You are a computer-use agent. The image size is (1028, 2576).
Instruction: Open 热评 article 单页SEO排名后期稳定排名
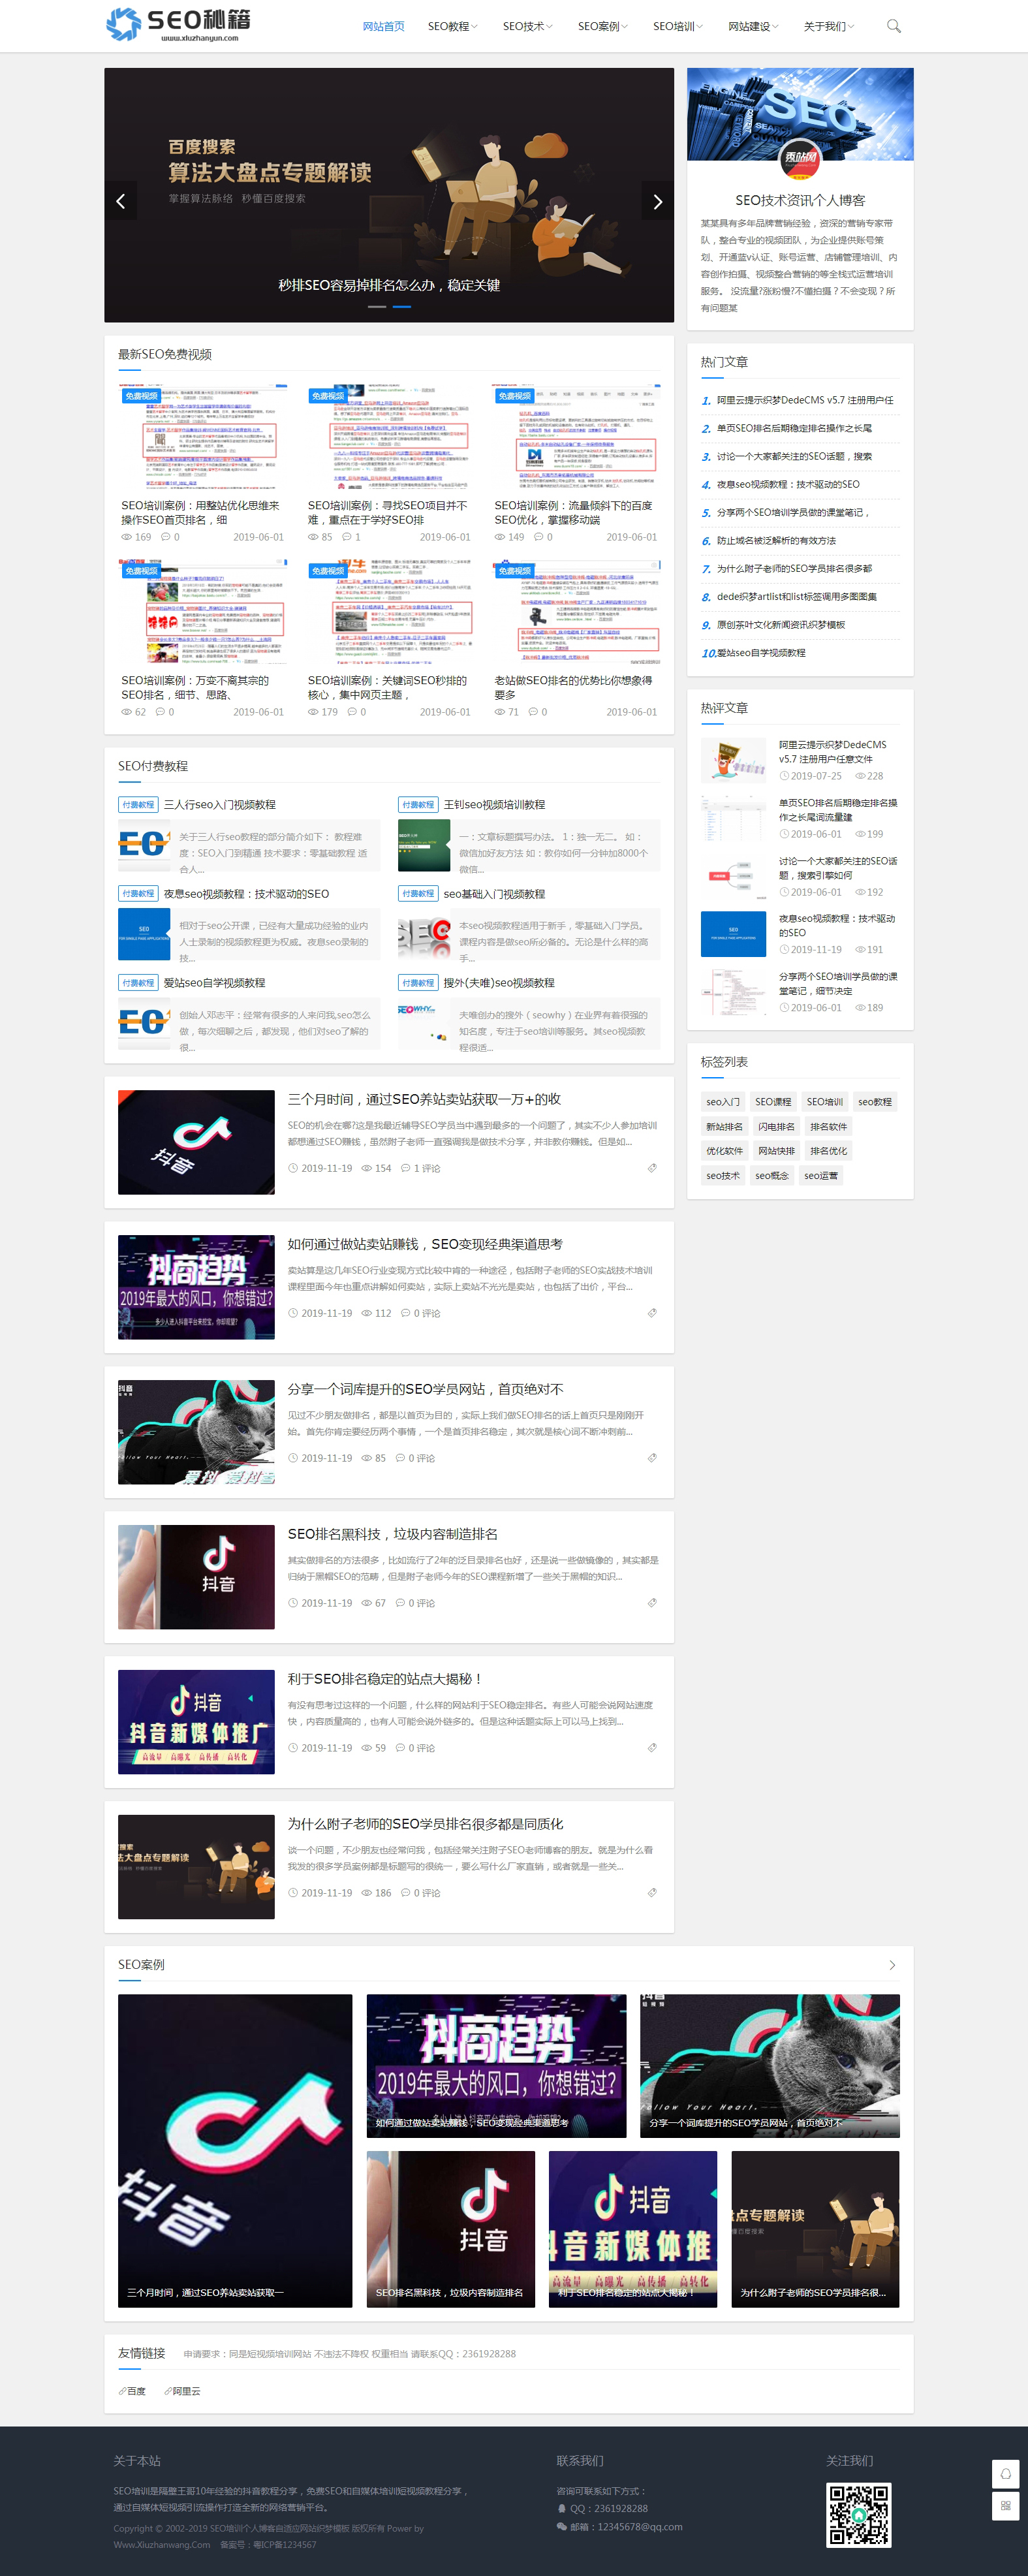pos(838,809)
